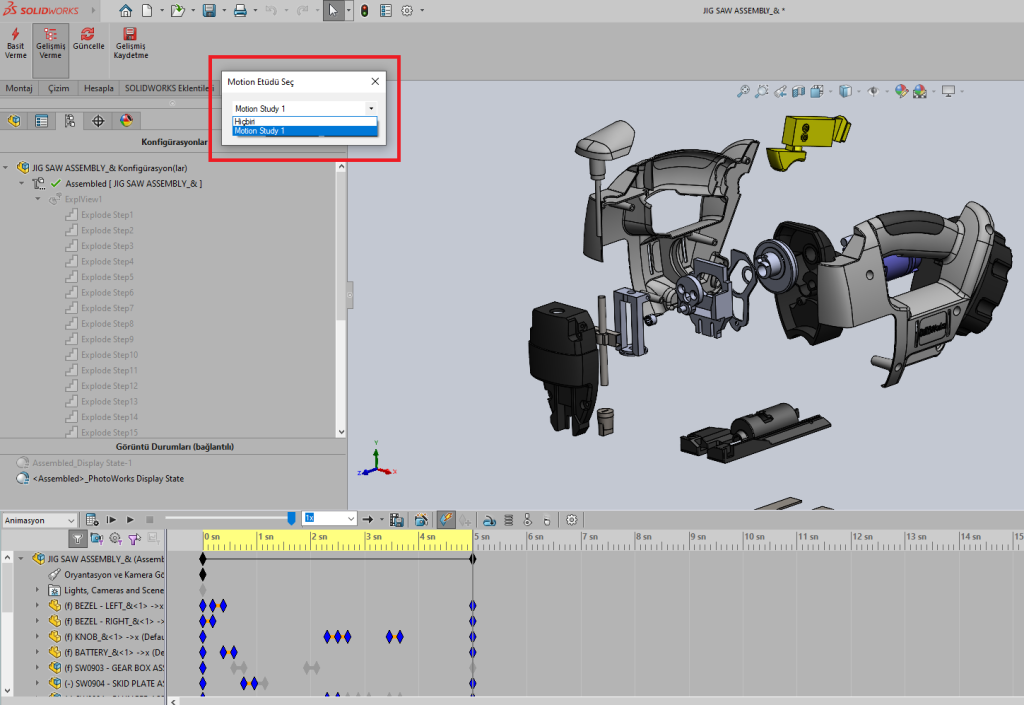The image size is (1024, 705).
Task: Click the Section View icon
Action: pyautogui.click(x=798, y=91)
